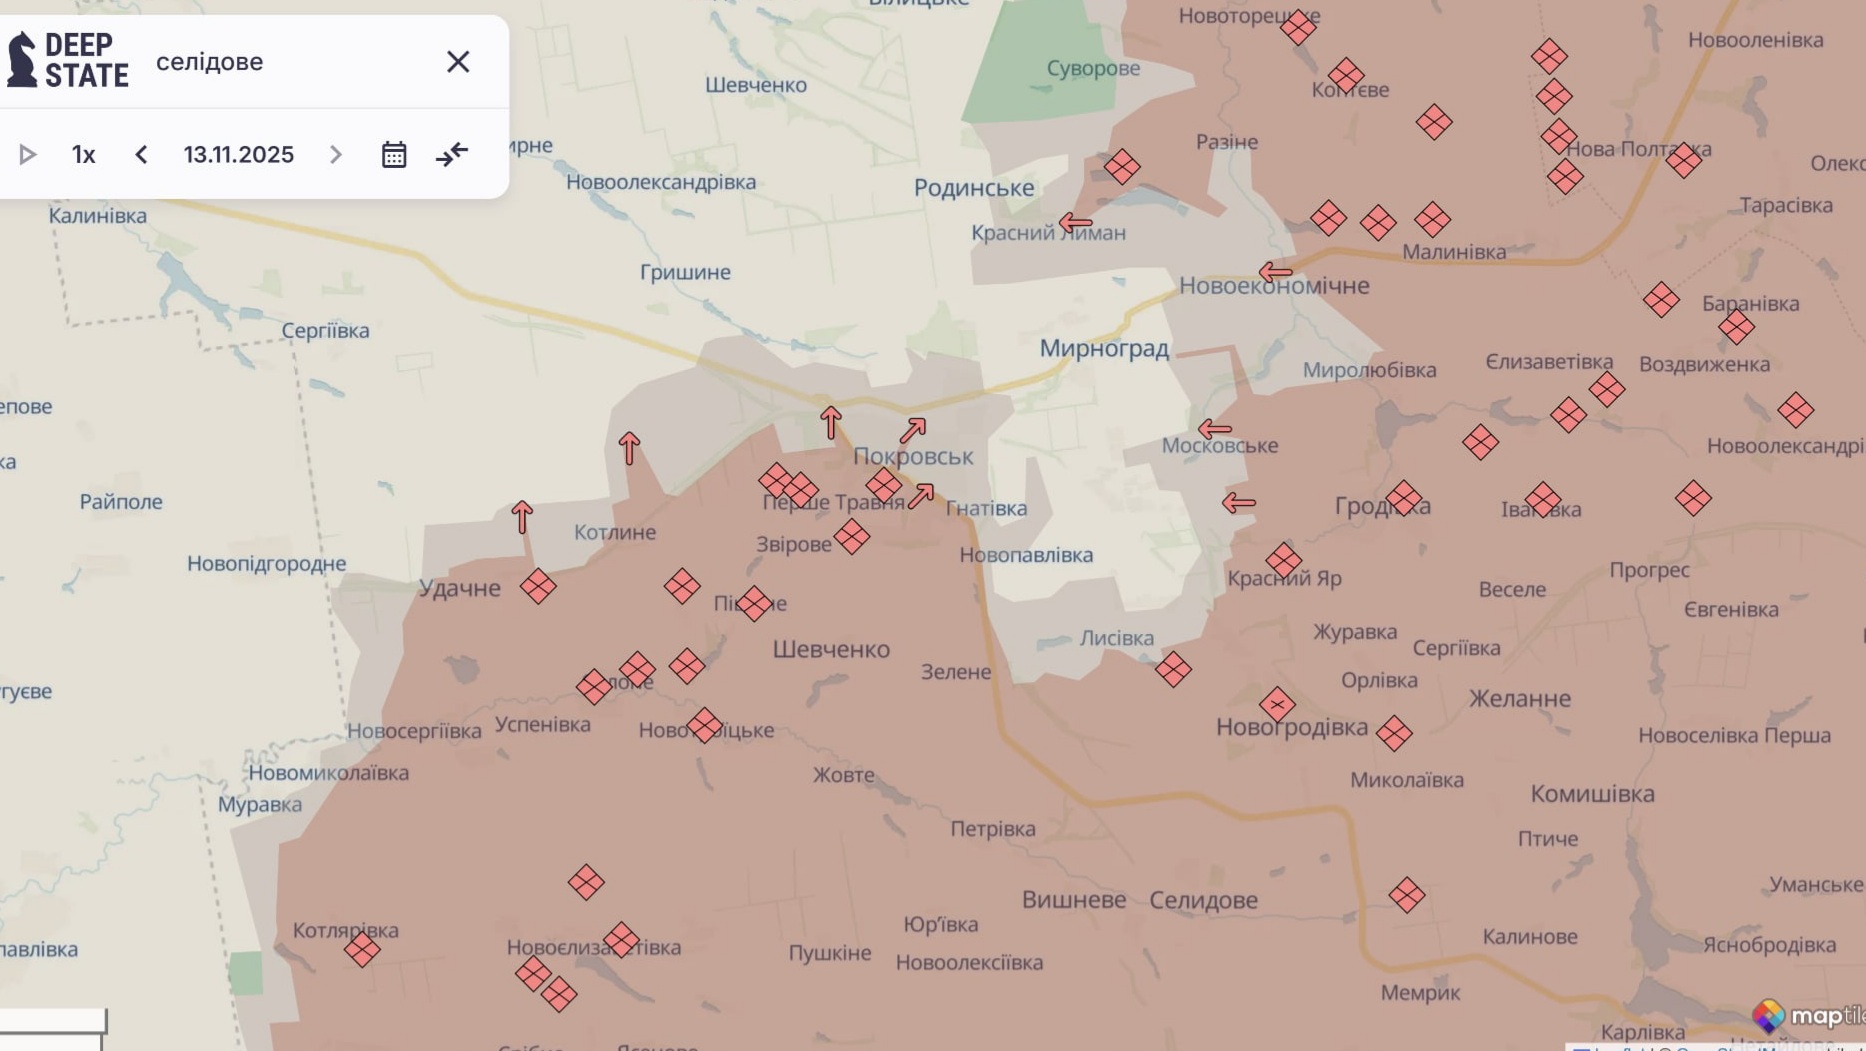Click the date label 13.11.2025

point(237,153)
